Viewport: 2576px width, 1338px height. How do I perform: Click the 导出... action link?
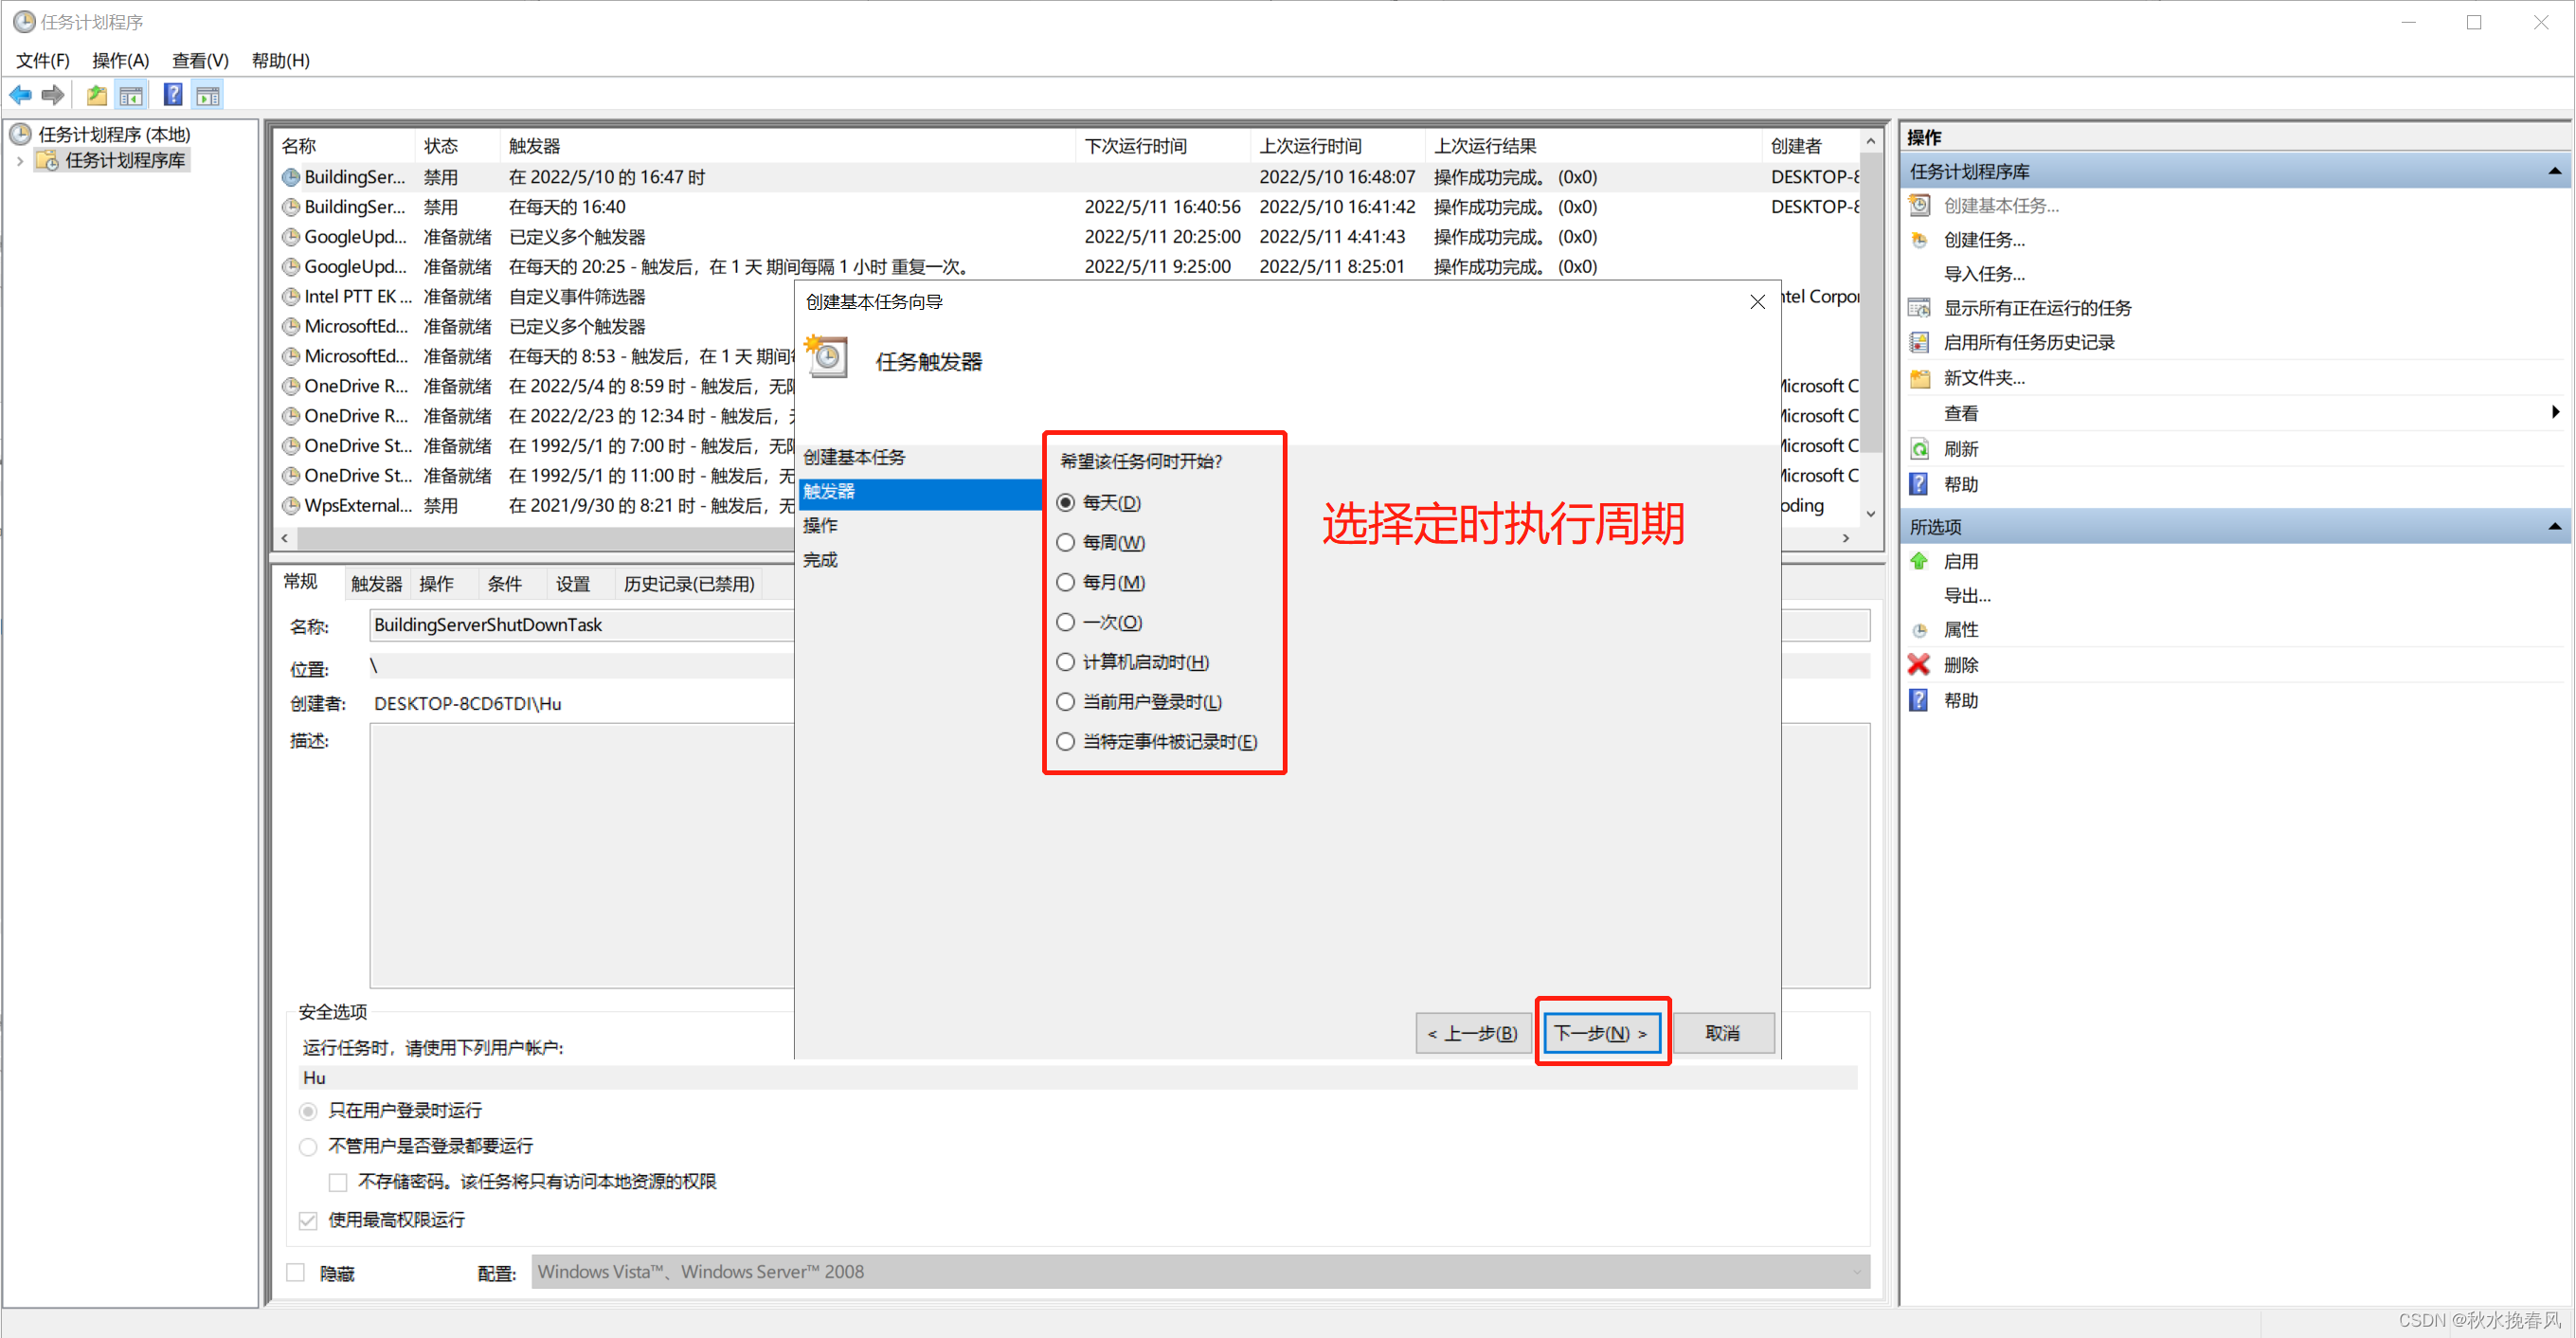point(1966,596)
